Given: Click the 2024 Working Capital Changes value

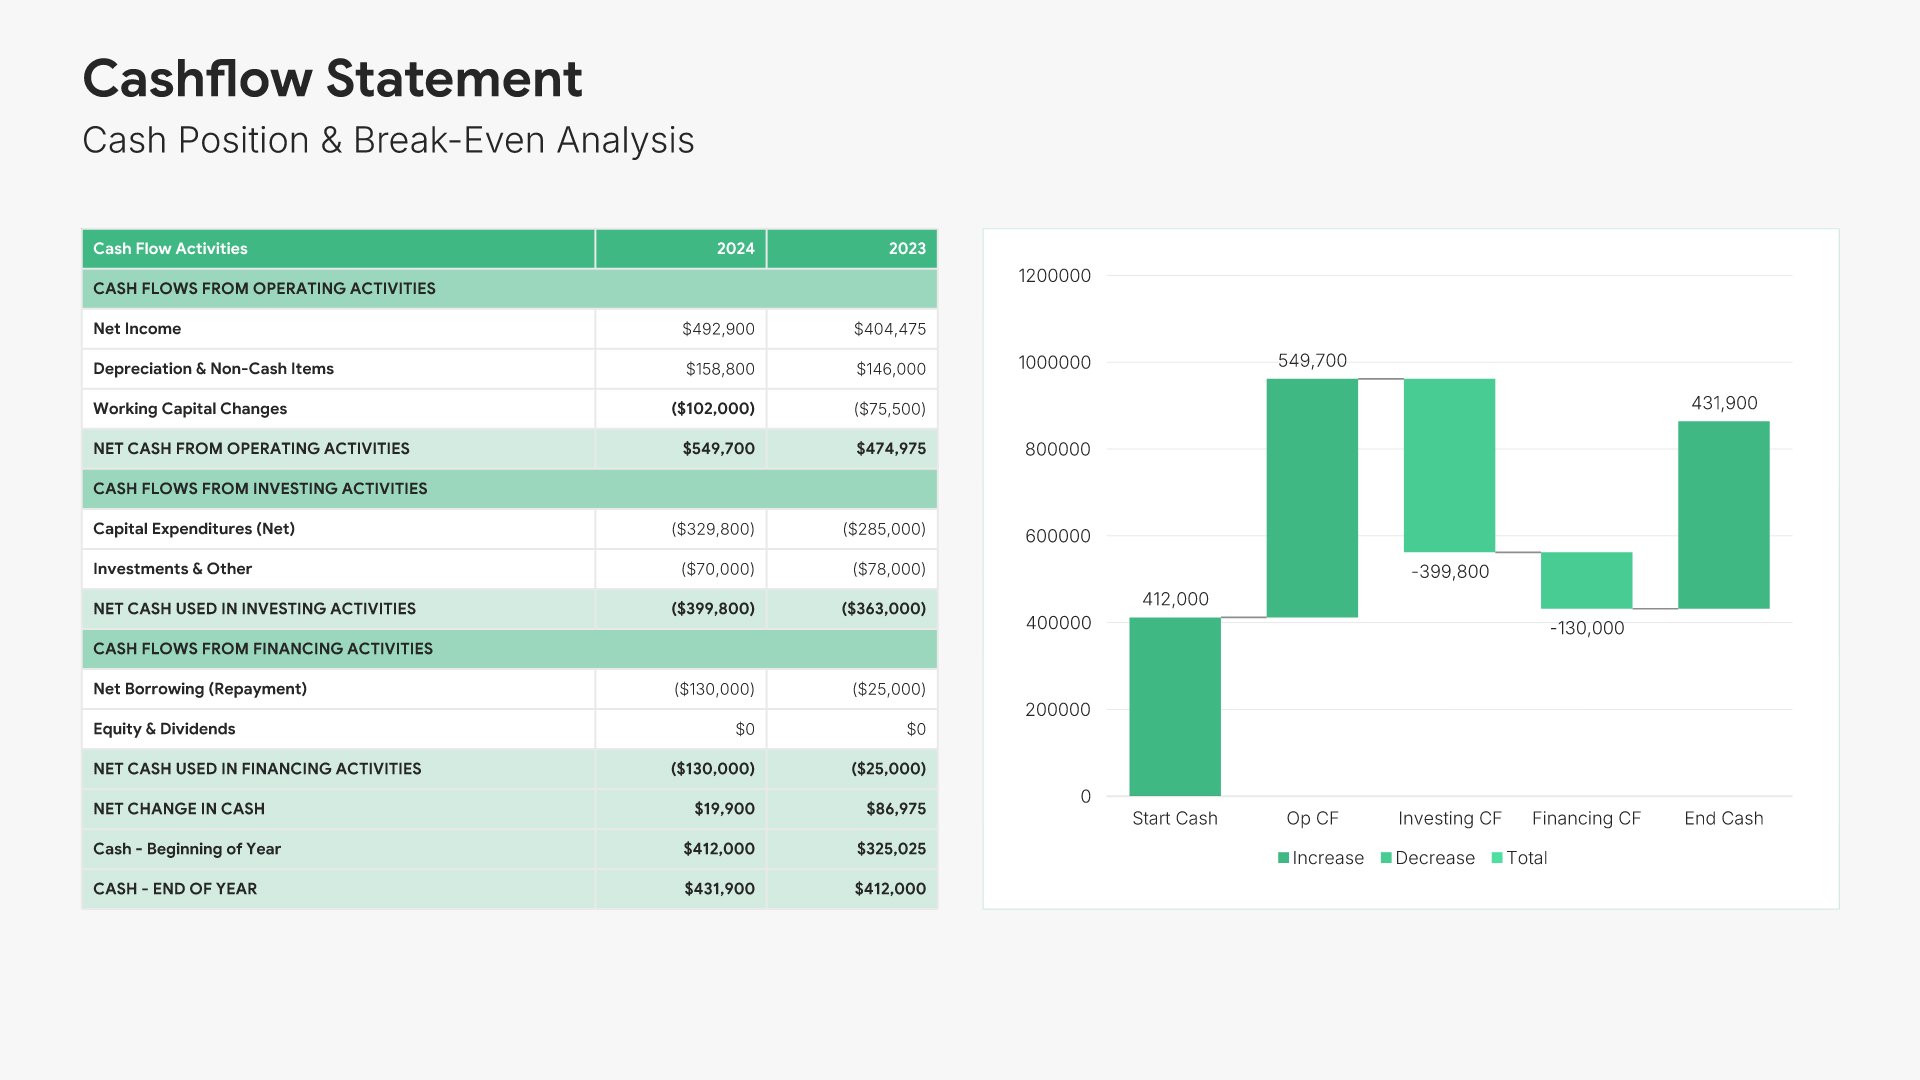Looking at the screenshot, I should pyautogui.click(x=712, y=409).
